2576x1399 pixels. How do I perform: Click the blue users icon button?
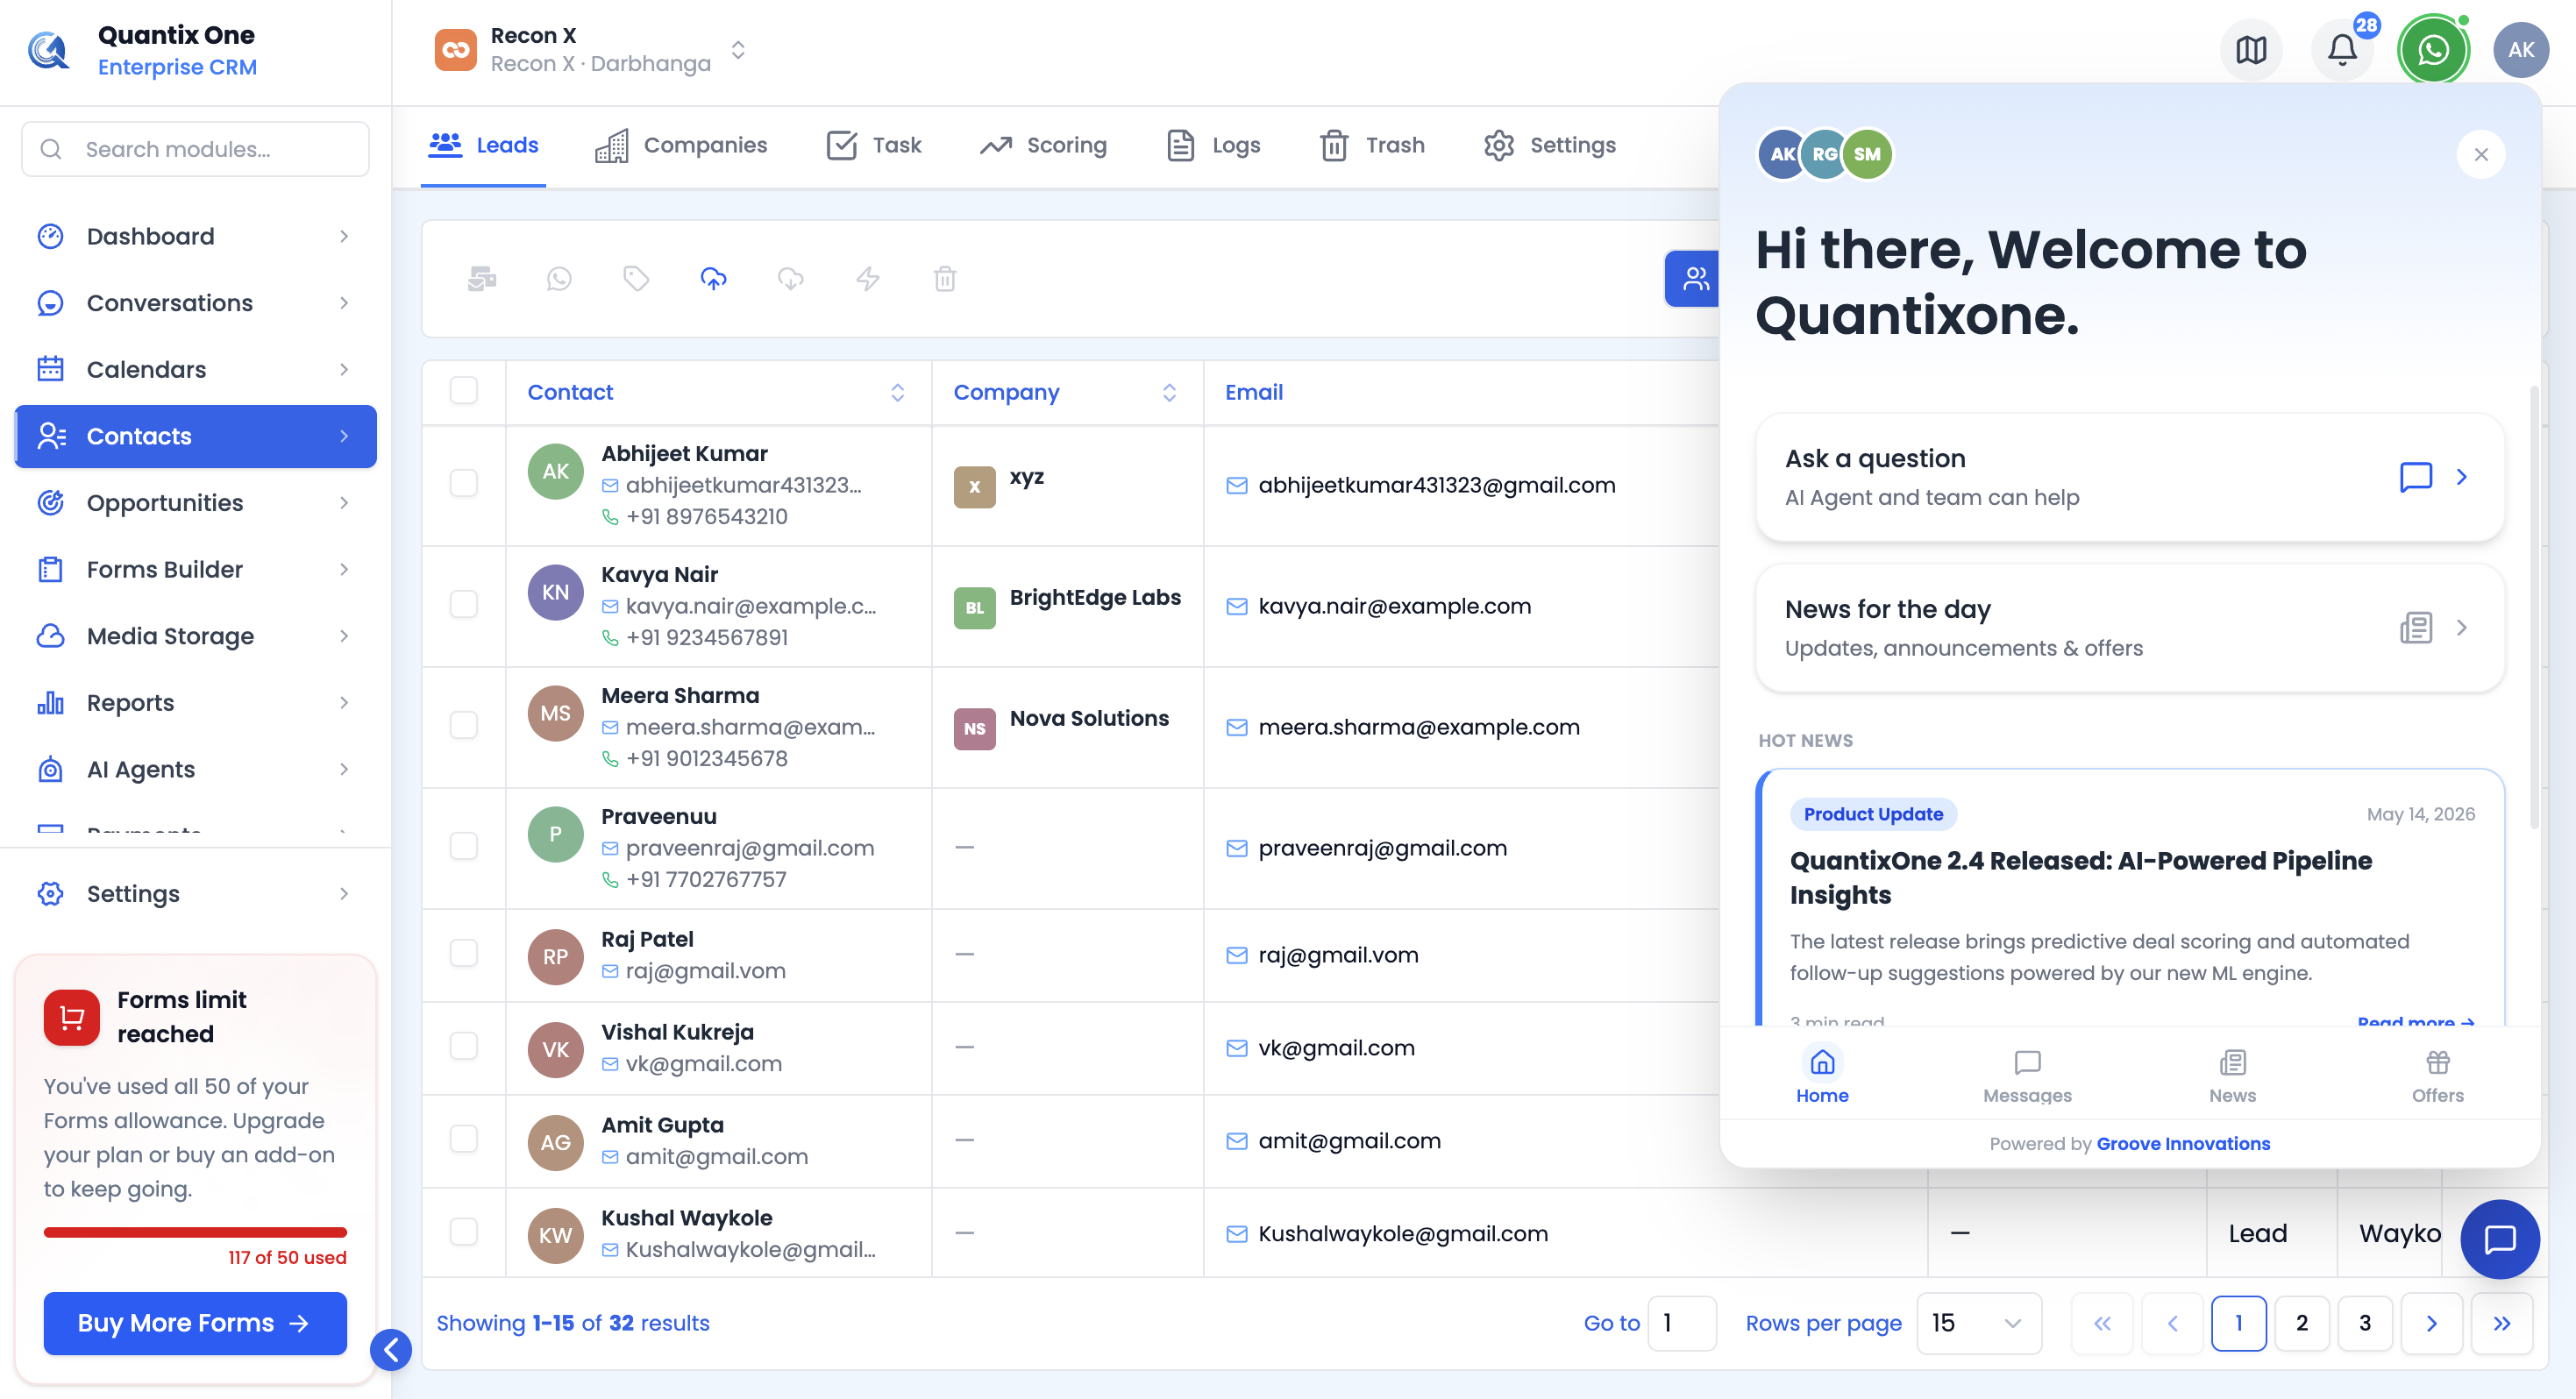(1693, 278)
